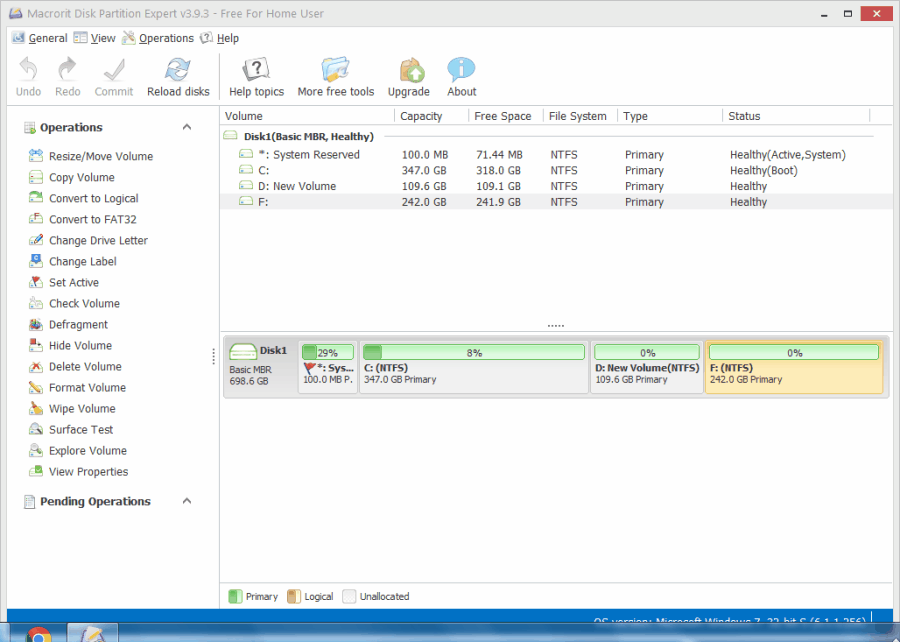Click the Defragment icon
This screenshot has width=900, height=642.
(36, 324)
